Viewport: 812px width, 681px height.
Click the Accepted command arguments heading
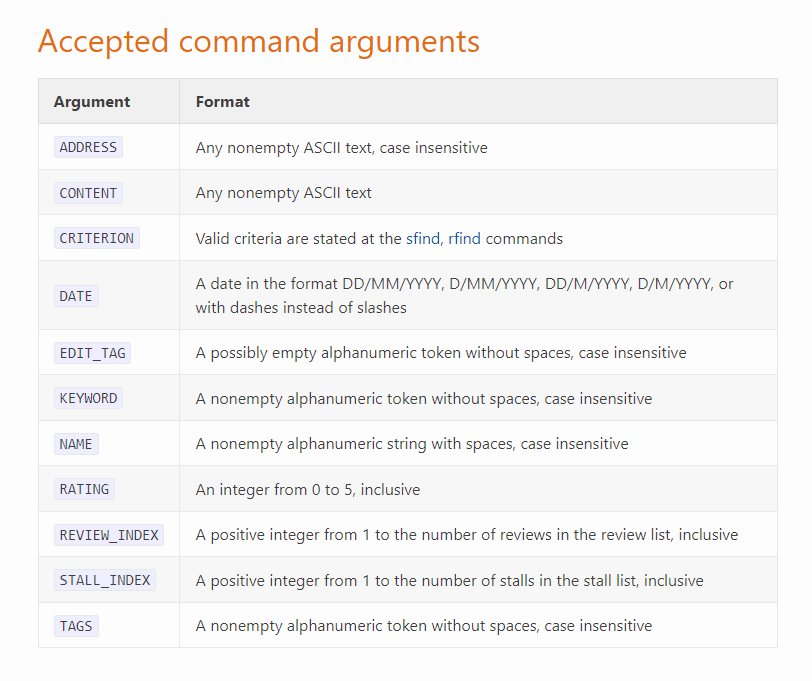(x=258, y=41)
